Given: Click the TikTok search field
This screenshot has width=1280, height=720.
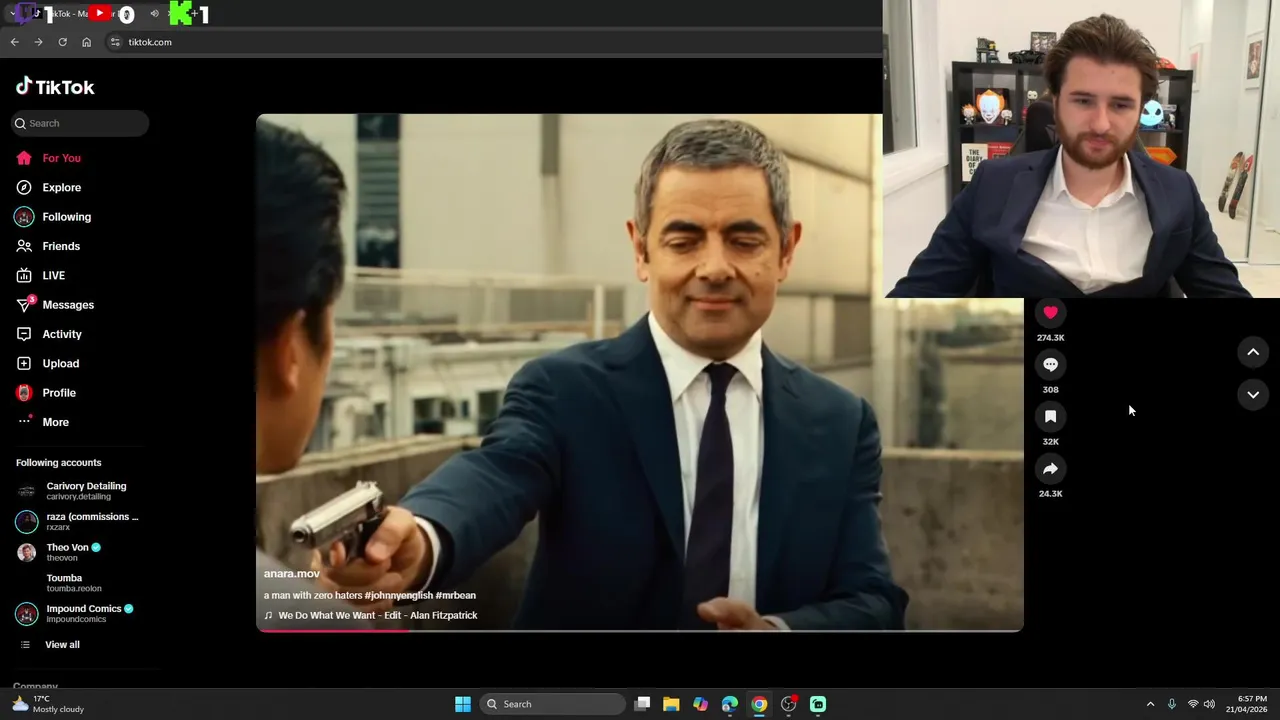Looking at the screenshot, I should [x=80, y=123].
